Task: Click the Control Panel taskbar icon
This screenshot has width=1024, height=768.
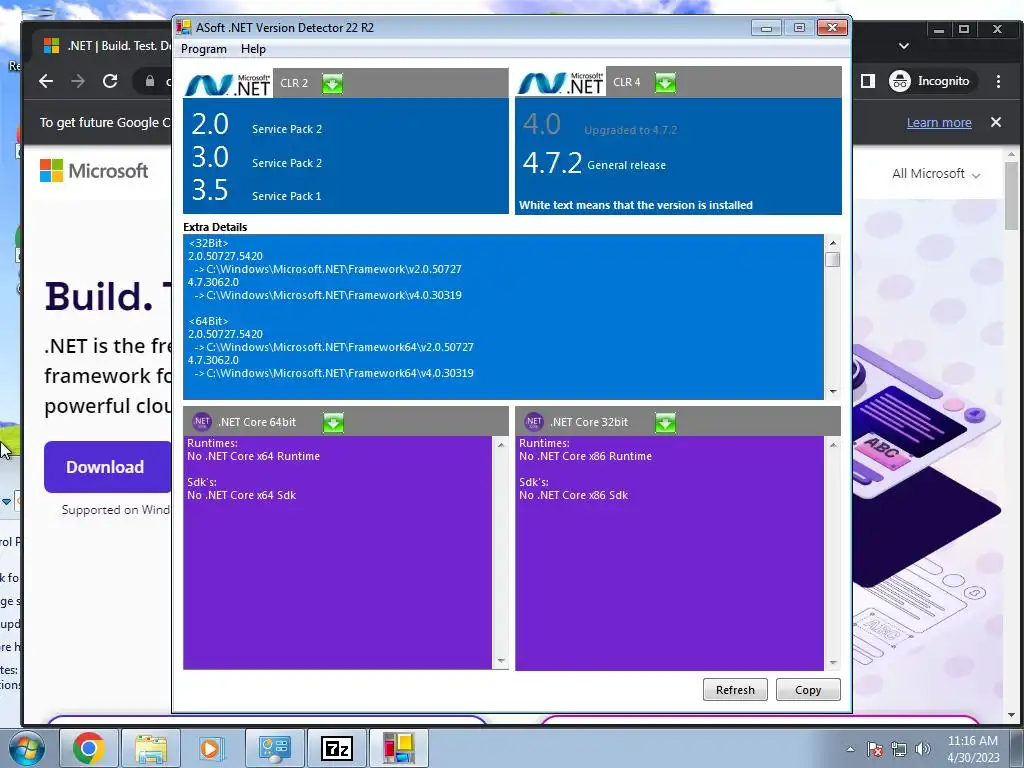Action: 274,748
